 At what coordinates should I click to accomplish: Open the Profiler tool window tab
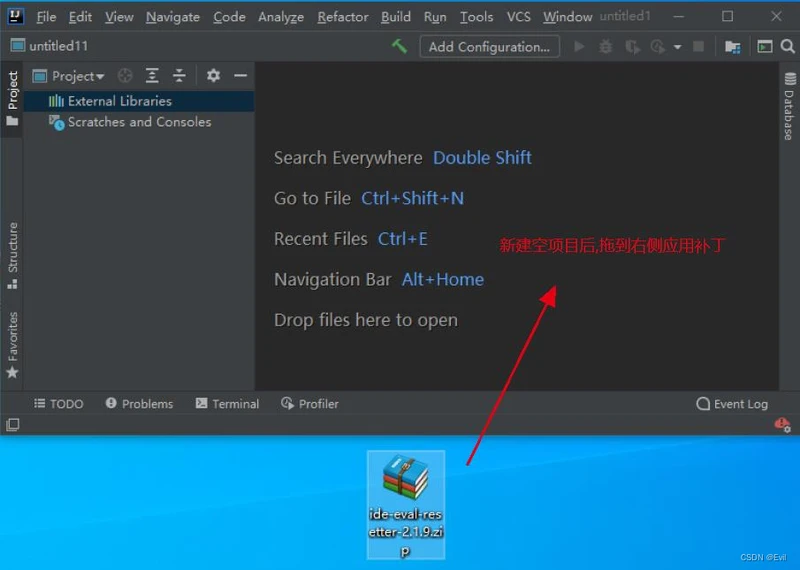coord(310,404)
